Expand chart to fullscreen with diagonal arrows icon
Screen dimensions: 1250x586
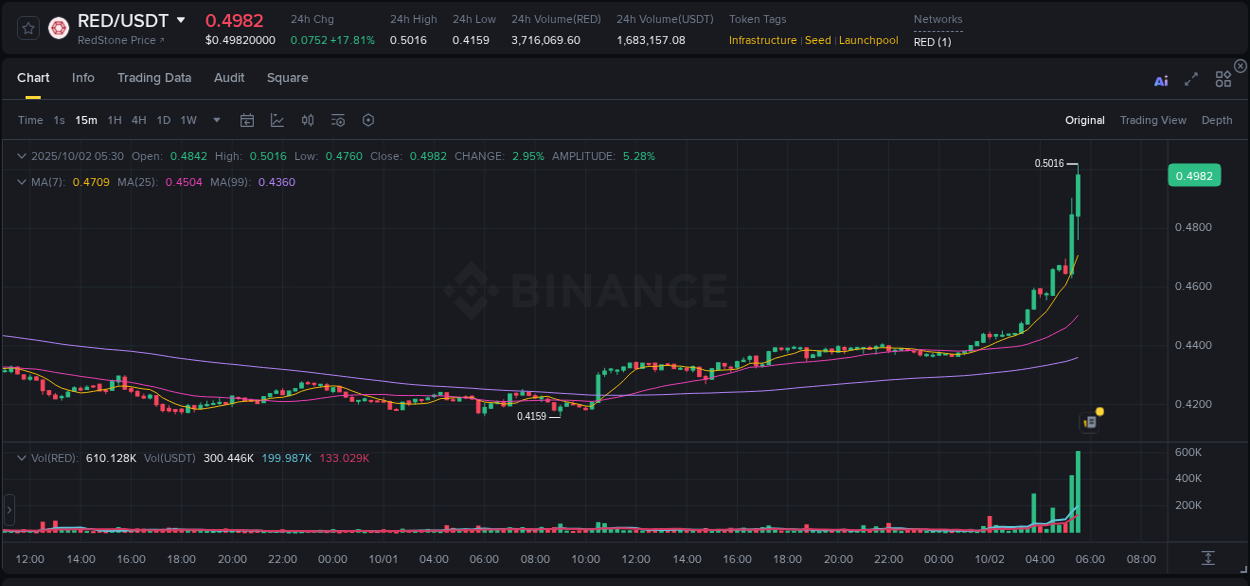pyautogui.click(x=1191, y=81)
